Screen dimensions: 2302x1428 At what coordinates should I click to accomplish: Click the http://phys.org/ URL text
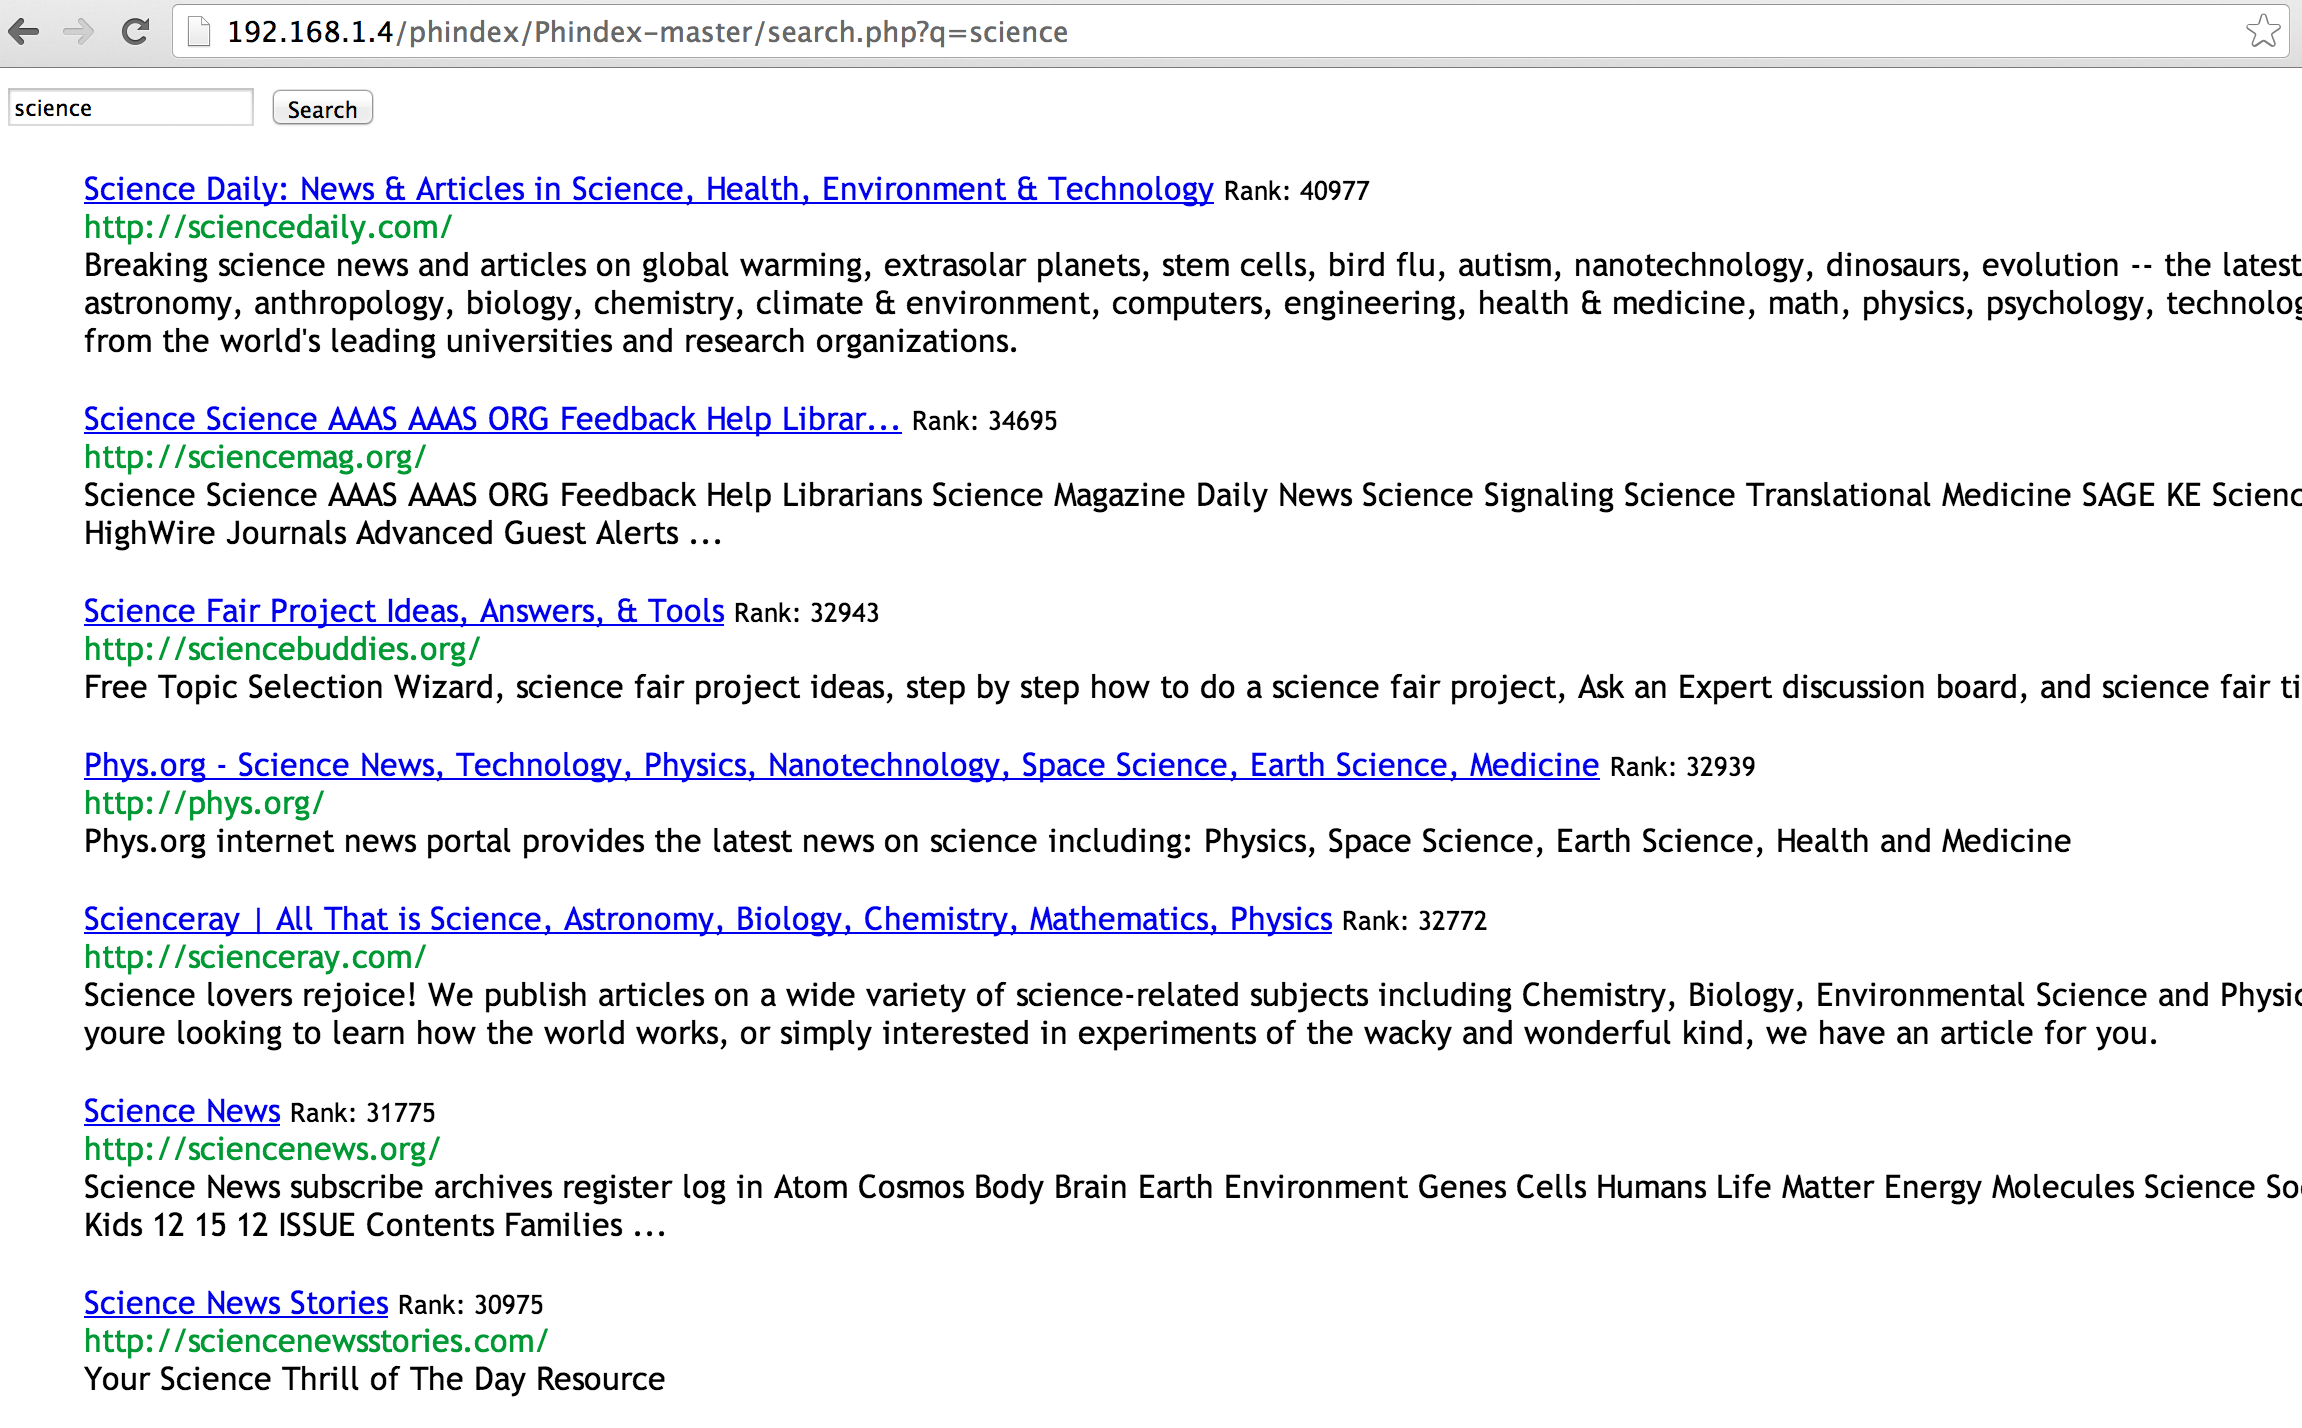point(204,803)
